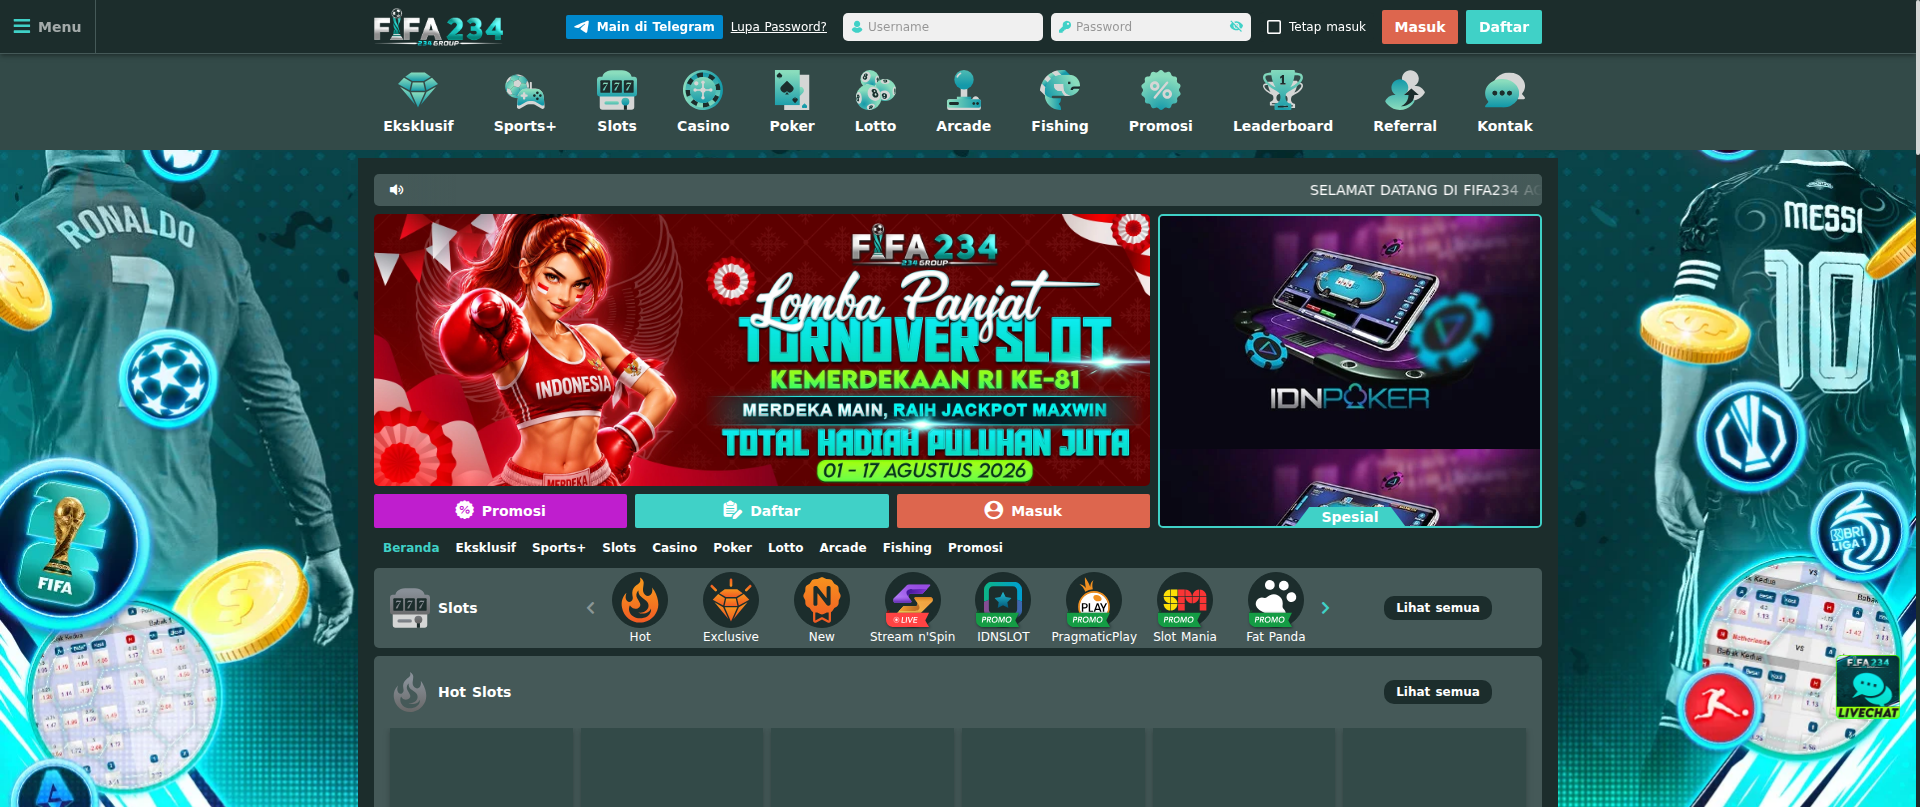Open the IDNPoker Spesial promo card
Viewport: 1920px width, 807px height.
pos(1350,371)
